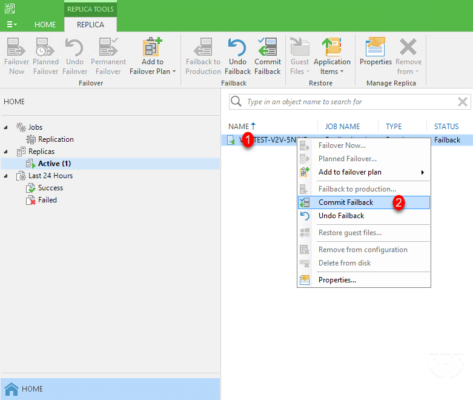The height and width of the screenshot is (400, 473).
Task: Select Replicas in the tree
Action: [41, 151]
